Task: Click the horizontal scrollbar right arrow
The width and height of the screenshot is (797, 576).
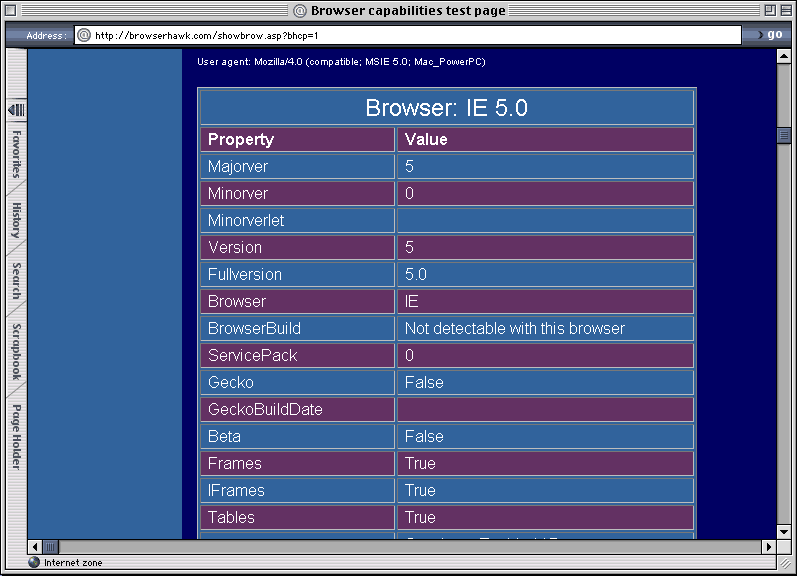Action: pos(769,547)
